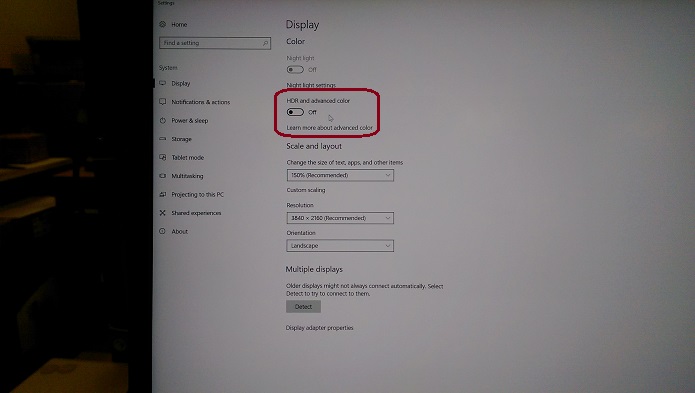Open Night light settings link
Screen dimensions: 695x393
point(311,85)
